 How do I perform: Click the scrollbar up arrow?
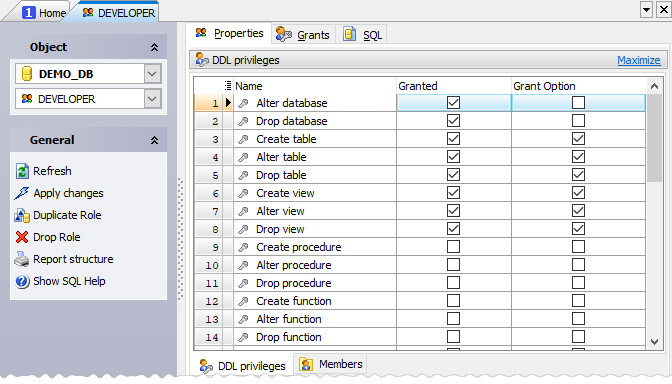pyautogui.click(x=654, y=86)
